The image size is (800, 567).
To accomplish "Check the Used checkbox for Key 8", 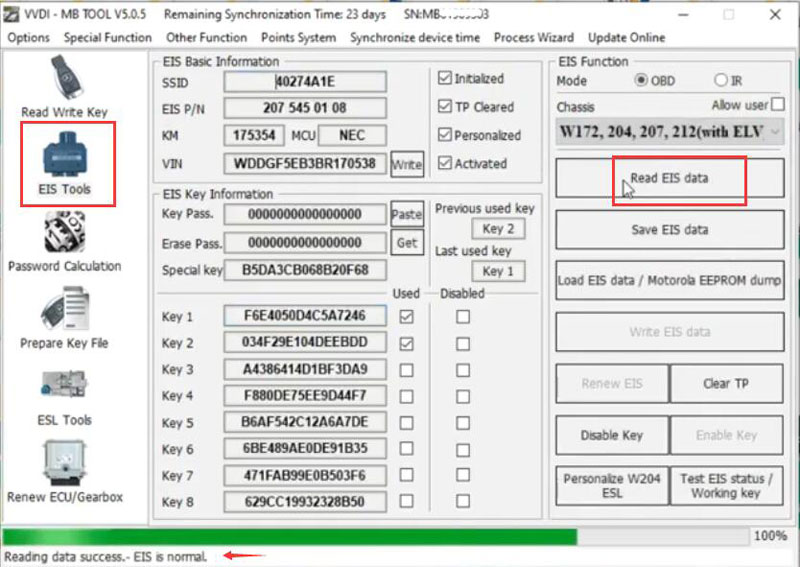I will [407, 501].
